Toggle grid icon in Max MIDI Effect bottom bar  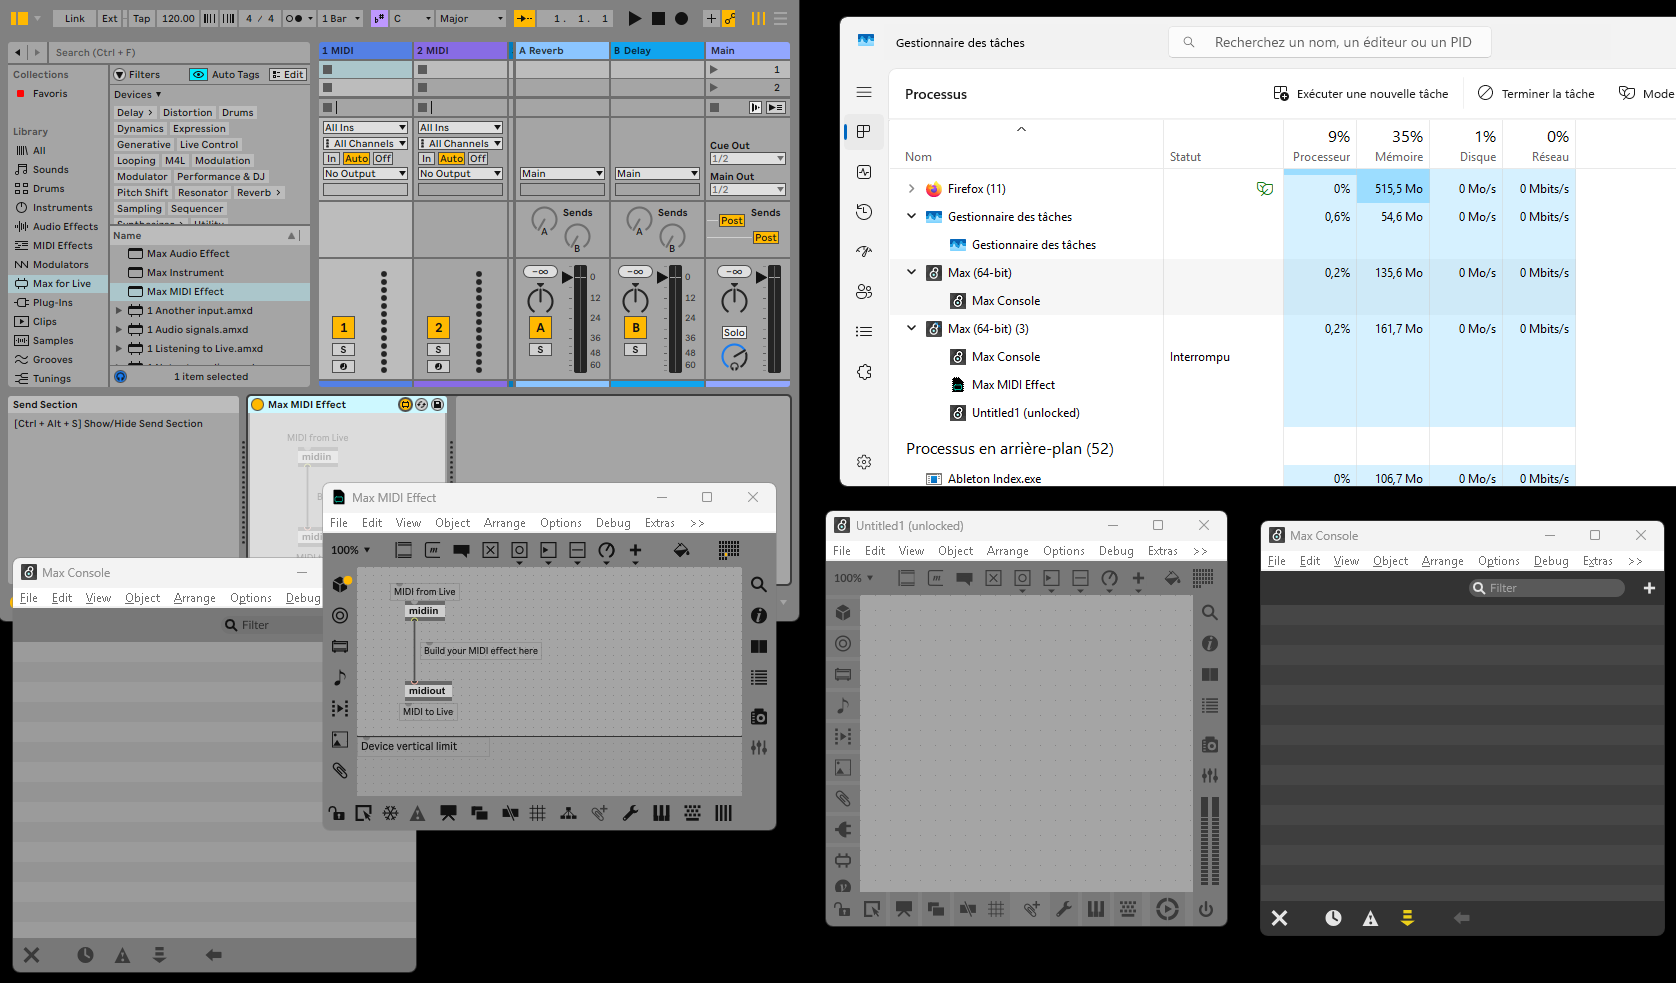(537, 813)
